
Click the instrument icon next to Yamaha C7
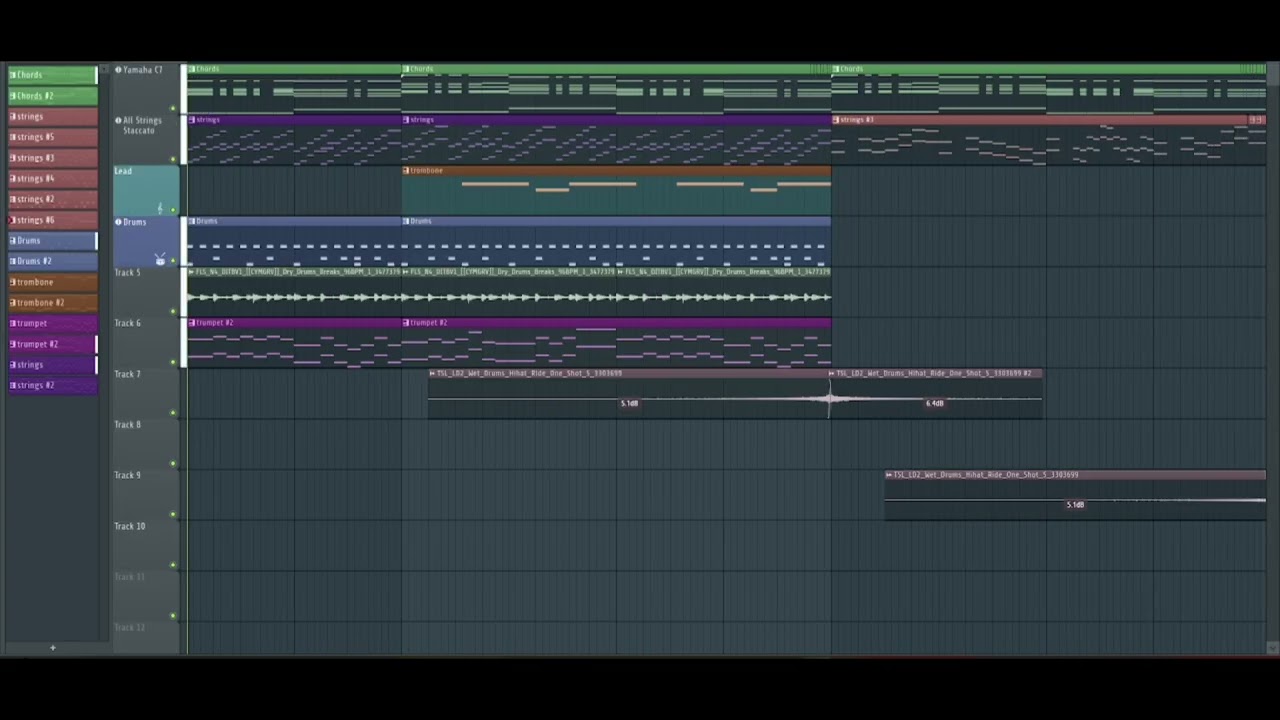click(118, 70)
